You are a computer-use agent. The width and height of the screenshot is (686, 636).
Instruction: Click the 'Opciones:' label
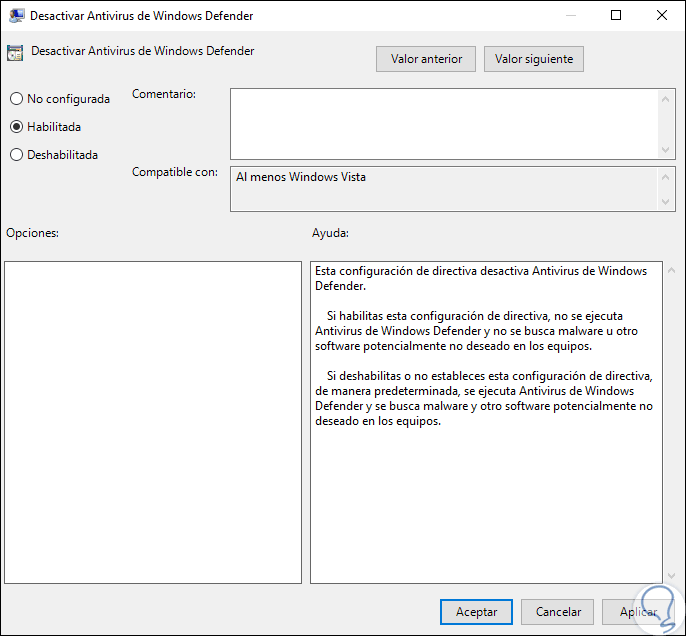32,233
